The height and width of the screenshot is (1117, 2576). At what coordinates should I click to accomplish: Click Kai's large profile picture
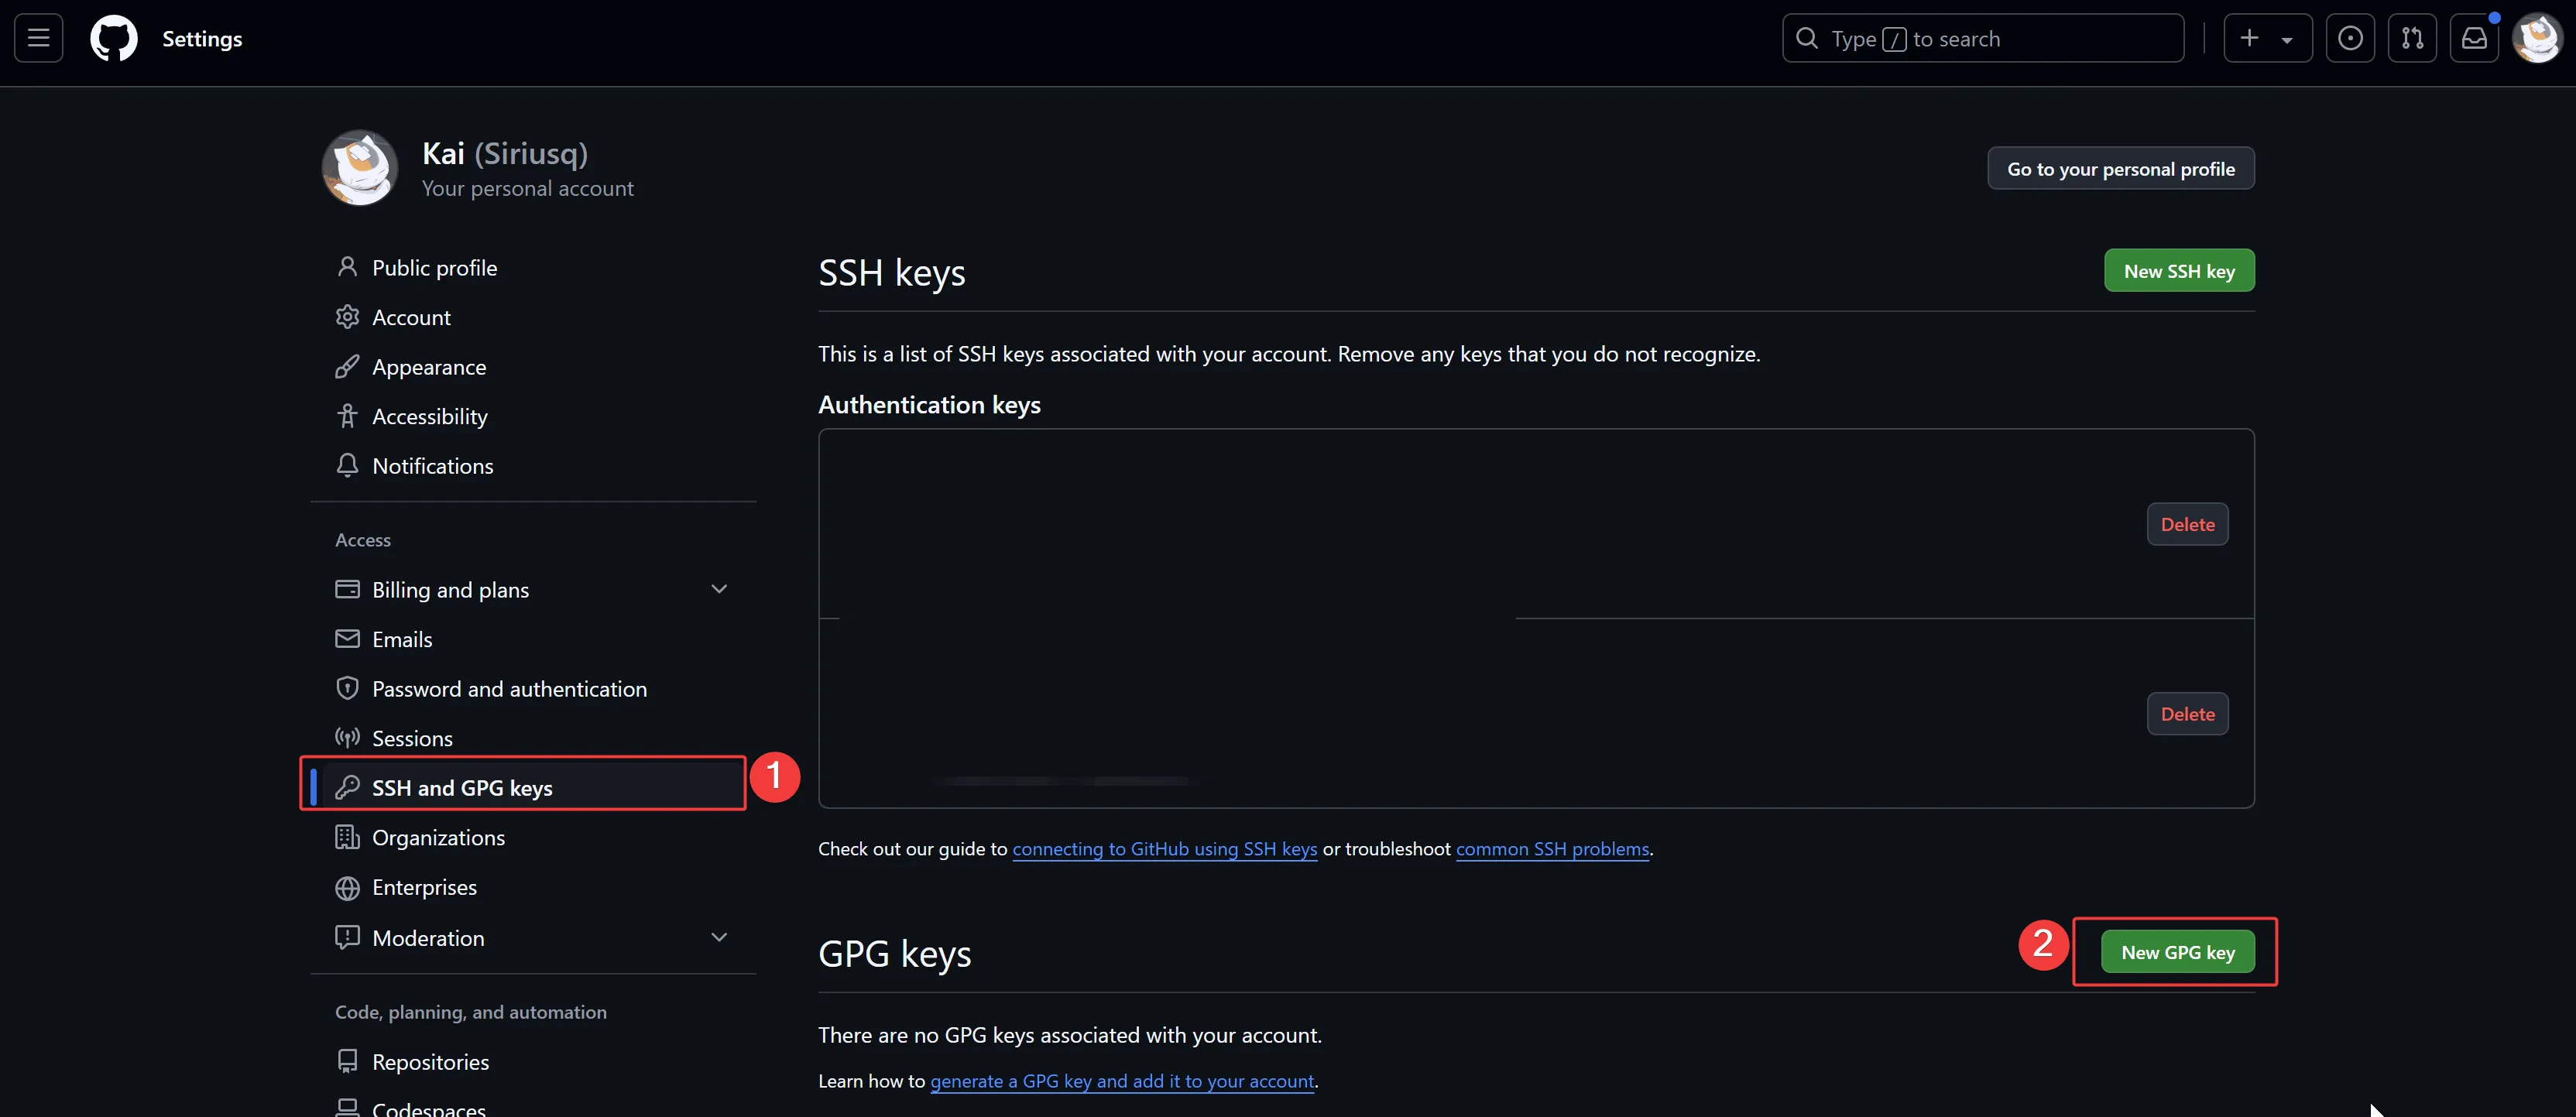click(x=360, y=167)
